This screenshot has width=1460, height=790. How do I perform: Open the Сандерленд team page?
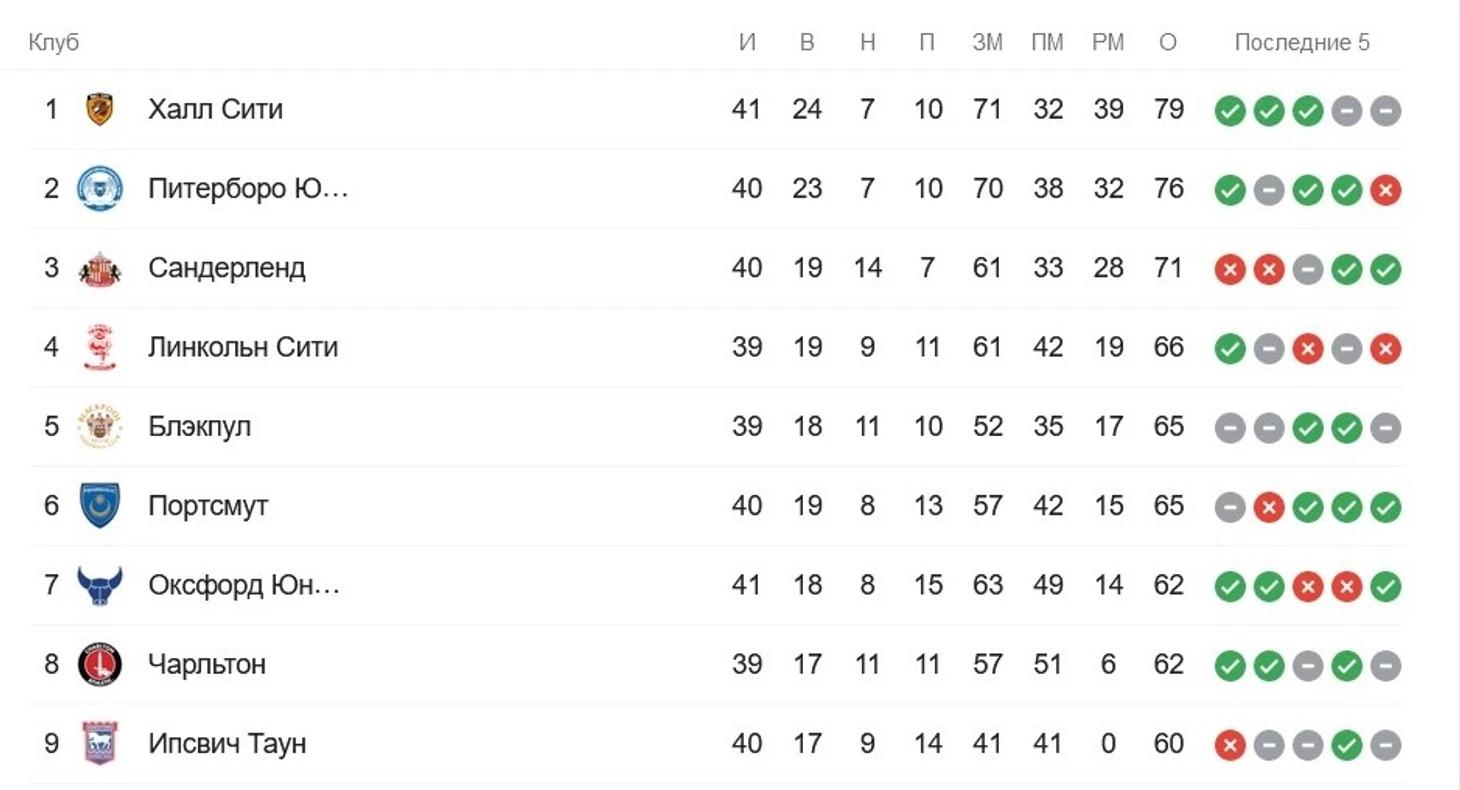point(227,268)
